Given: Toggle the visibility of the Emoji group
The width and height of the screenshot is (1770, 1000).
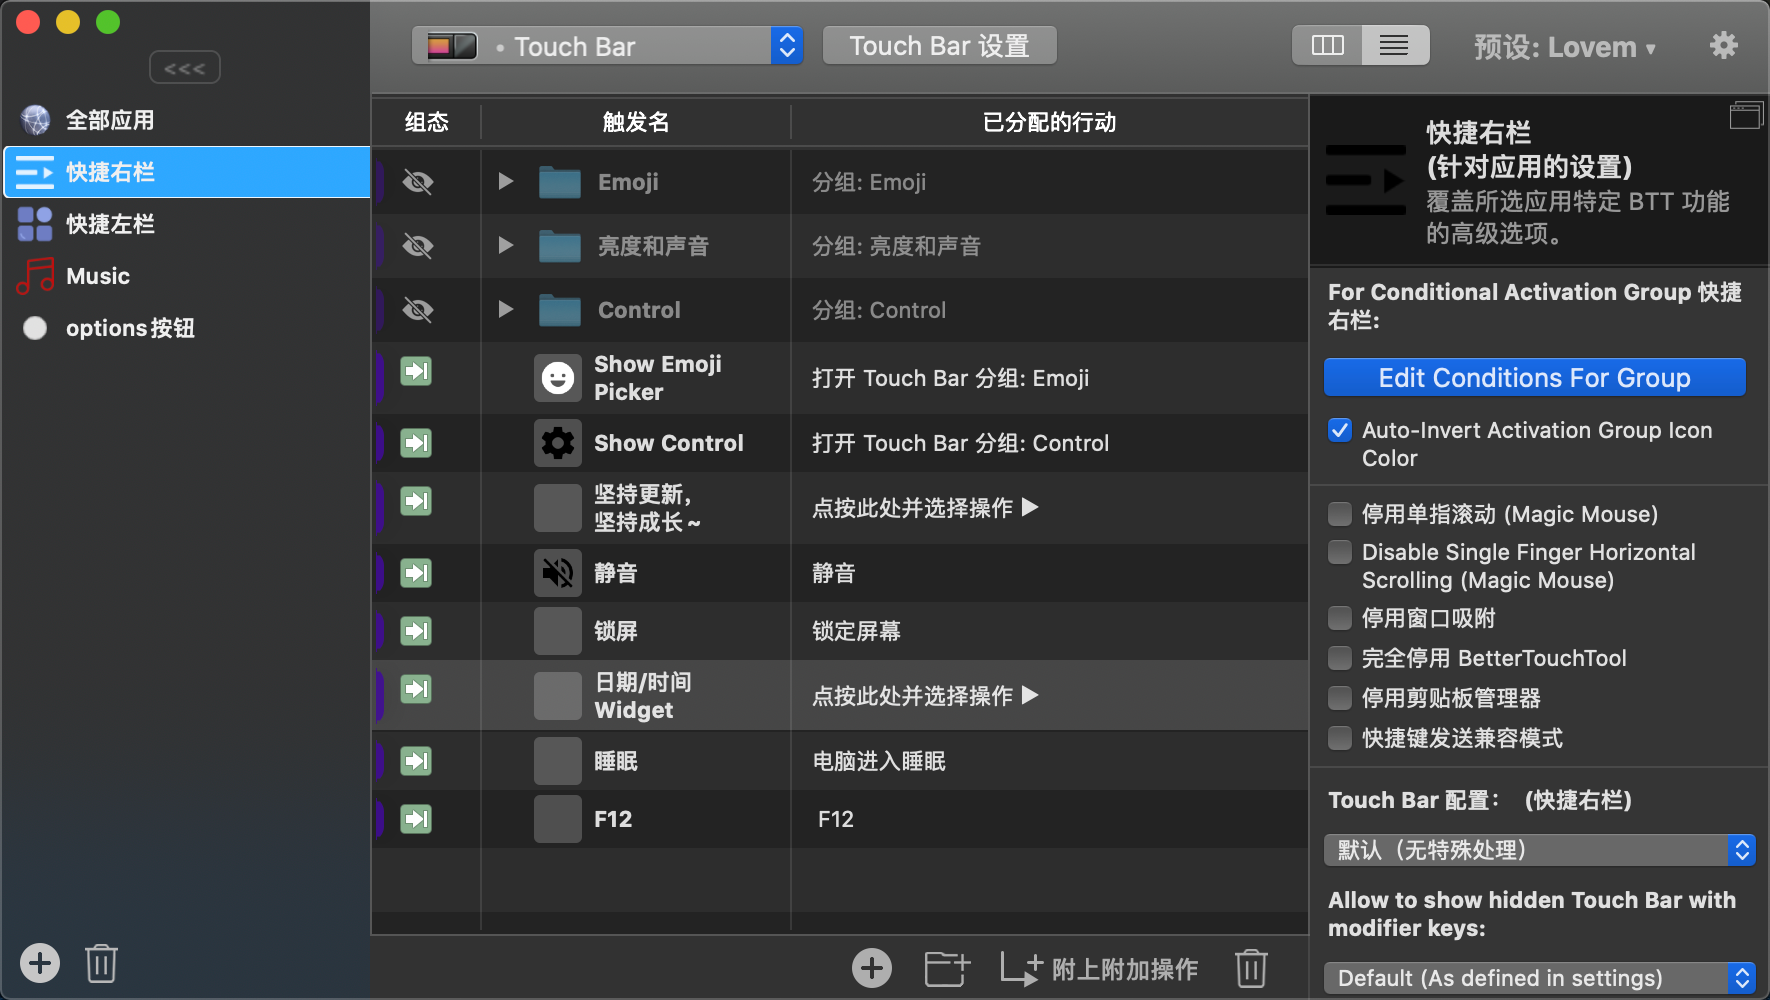Looking at the screenshot, I should tap(418, 182).
